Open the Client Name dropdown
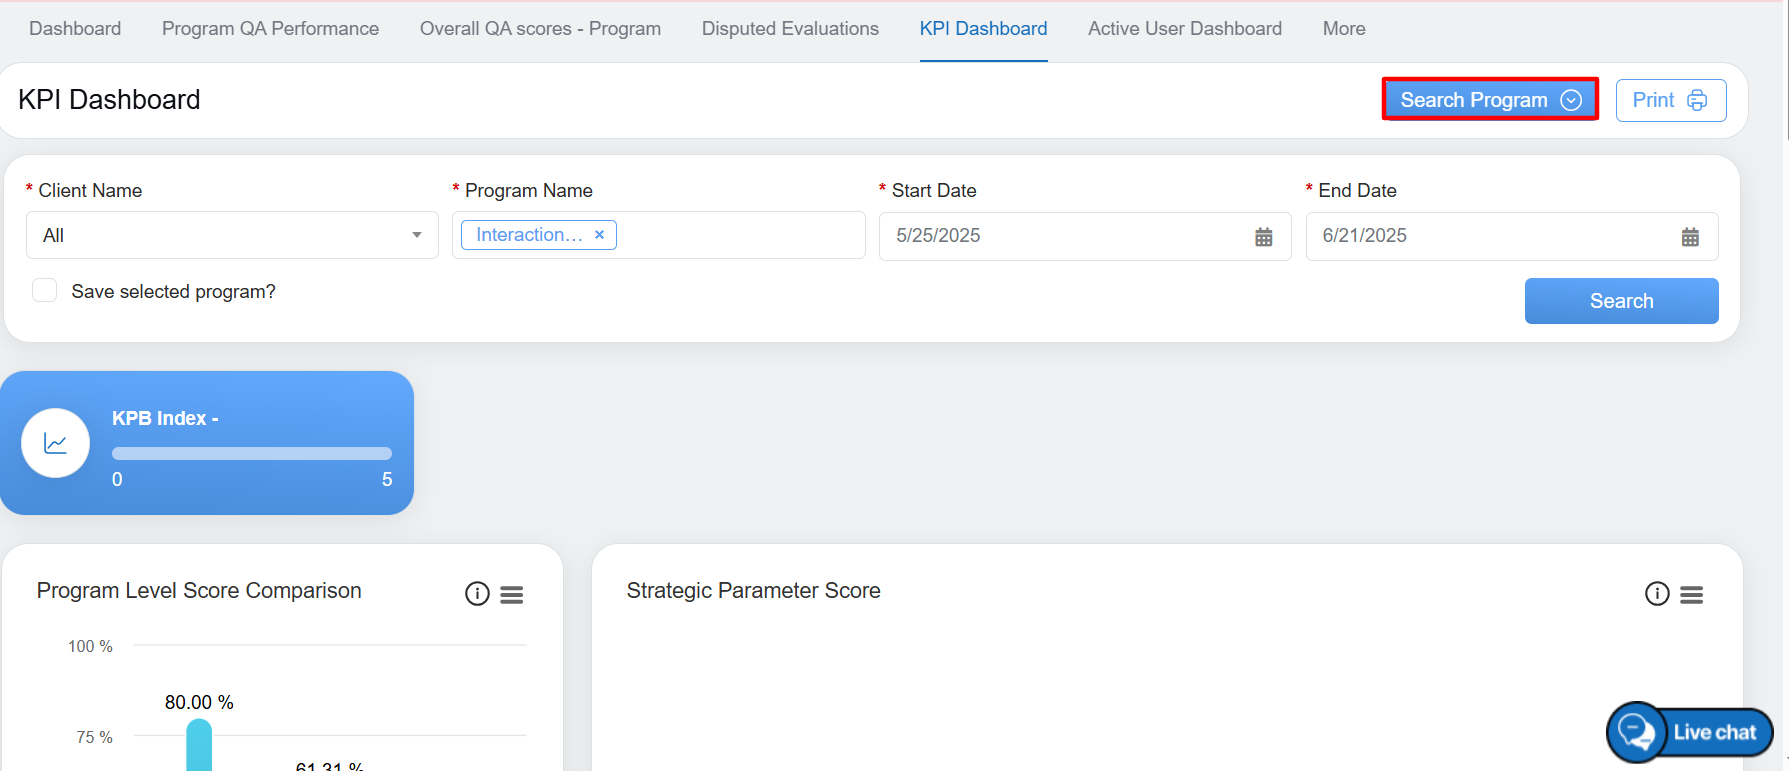Image resolution: width=1789 pixels, height=771 pixels. 232,235
